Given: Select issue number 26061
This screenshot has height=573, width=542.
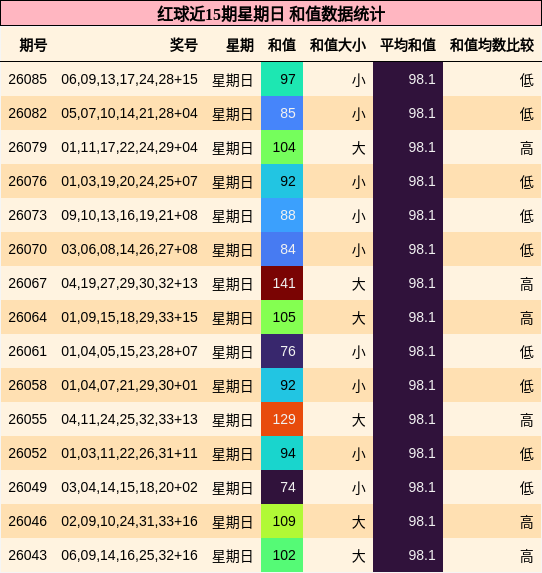Looking at the screenshot, I should point(27,351).
